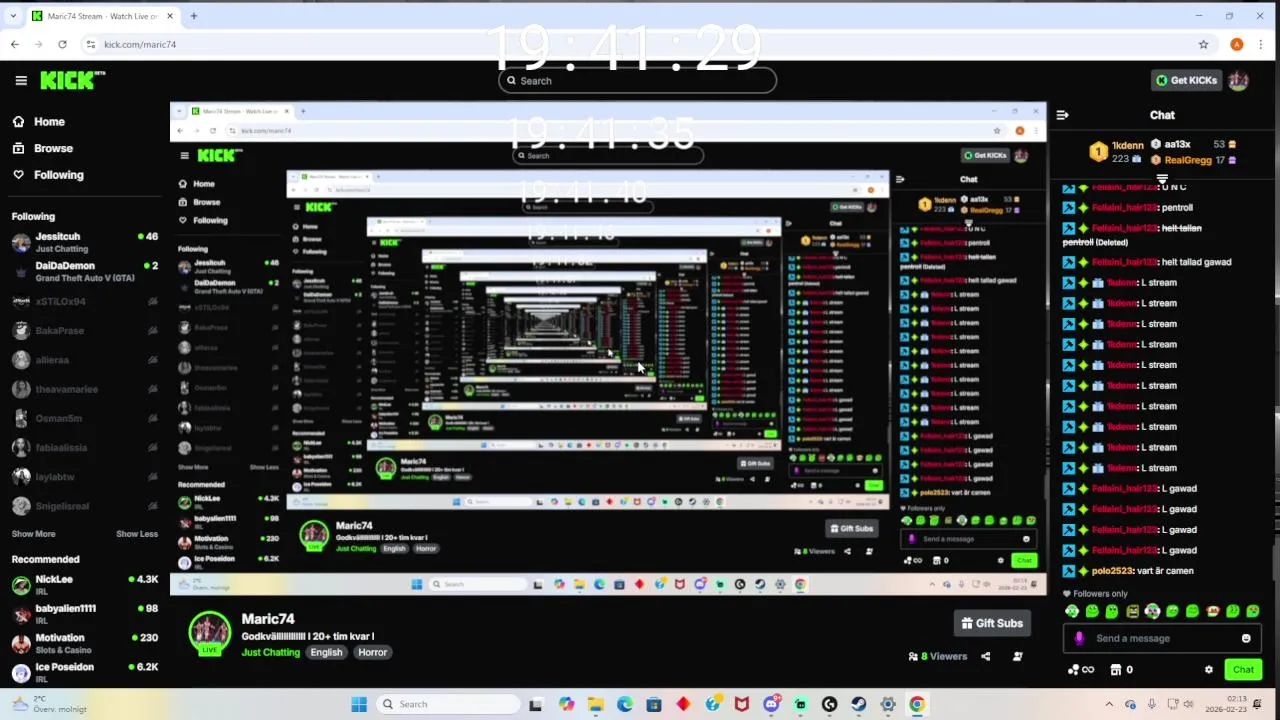
Task: Bookmark page with star icon
Action: point(1203,44)
